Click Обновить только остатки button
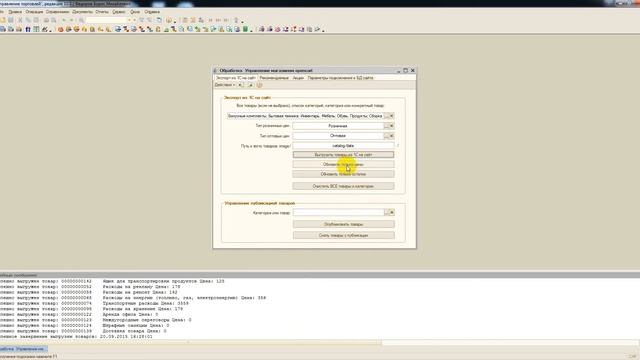Screen dimensions: 640x360 343,174
